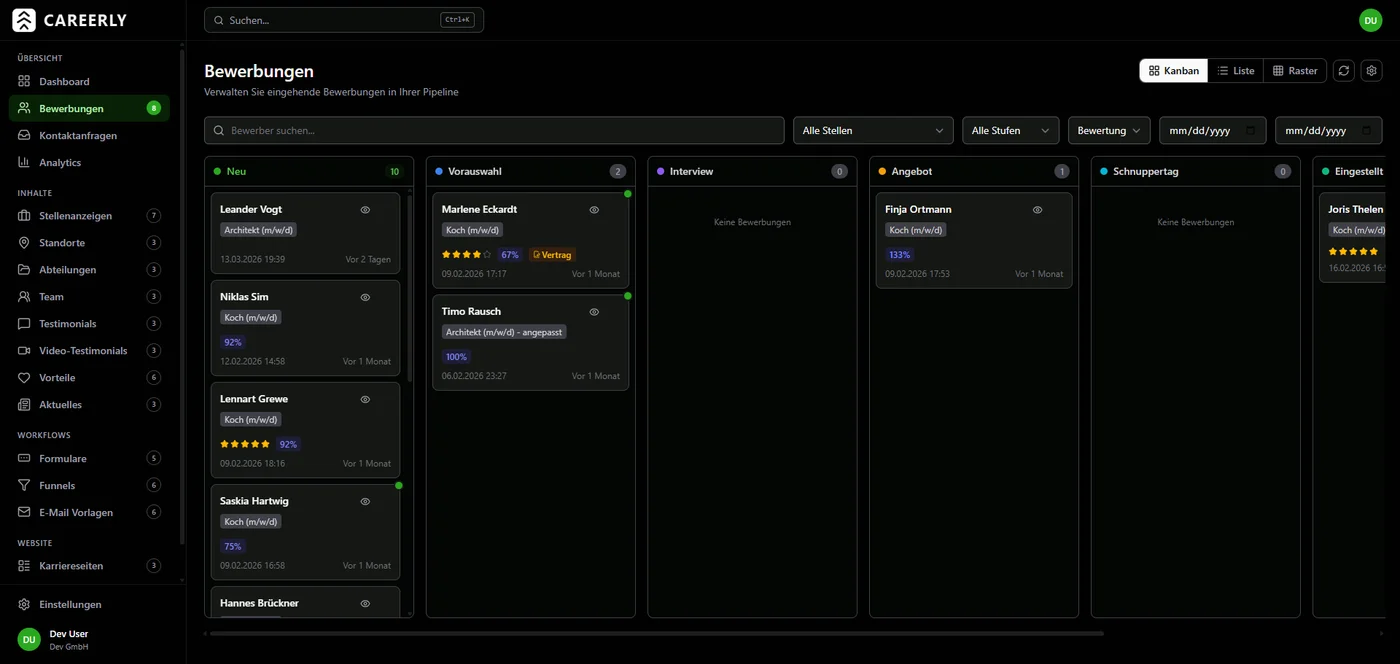Screen dimensions: 1400x664
Task: Focus the Bewerber suchen input
Action: [494, 131]
